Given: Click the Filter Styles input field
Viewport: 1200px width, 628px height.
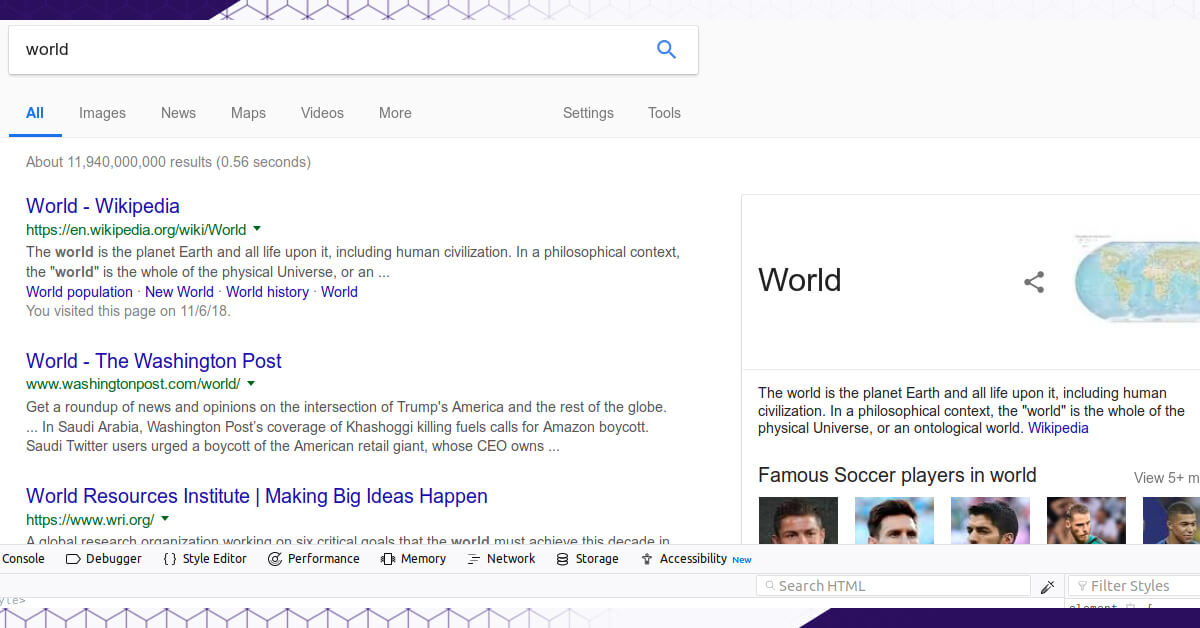Looking at the screenshot, I should [x=1134, y=586].
